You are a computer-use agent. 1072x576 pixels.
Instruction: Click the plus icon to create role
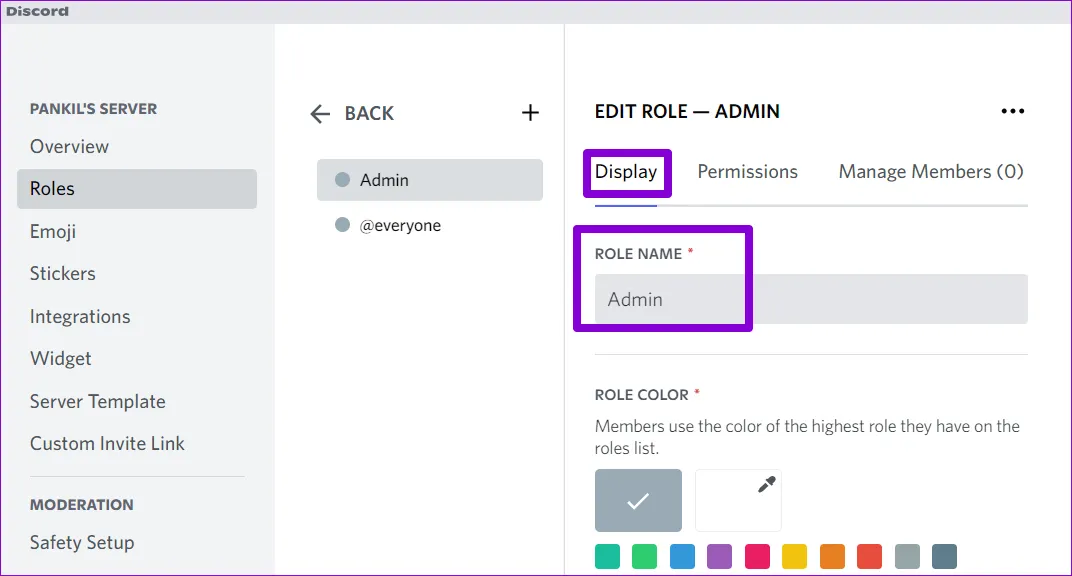click(x=530, y=113)
